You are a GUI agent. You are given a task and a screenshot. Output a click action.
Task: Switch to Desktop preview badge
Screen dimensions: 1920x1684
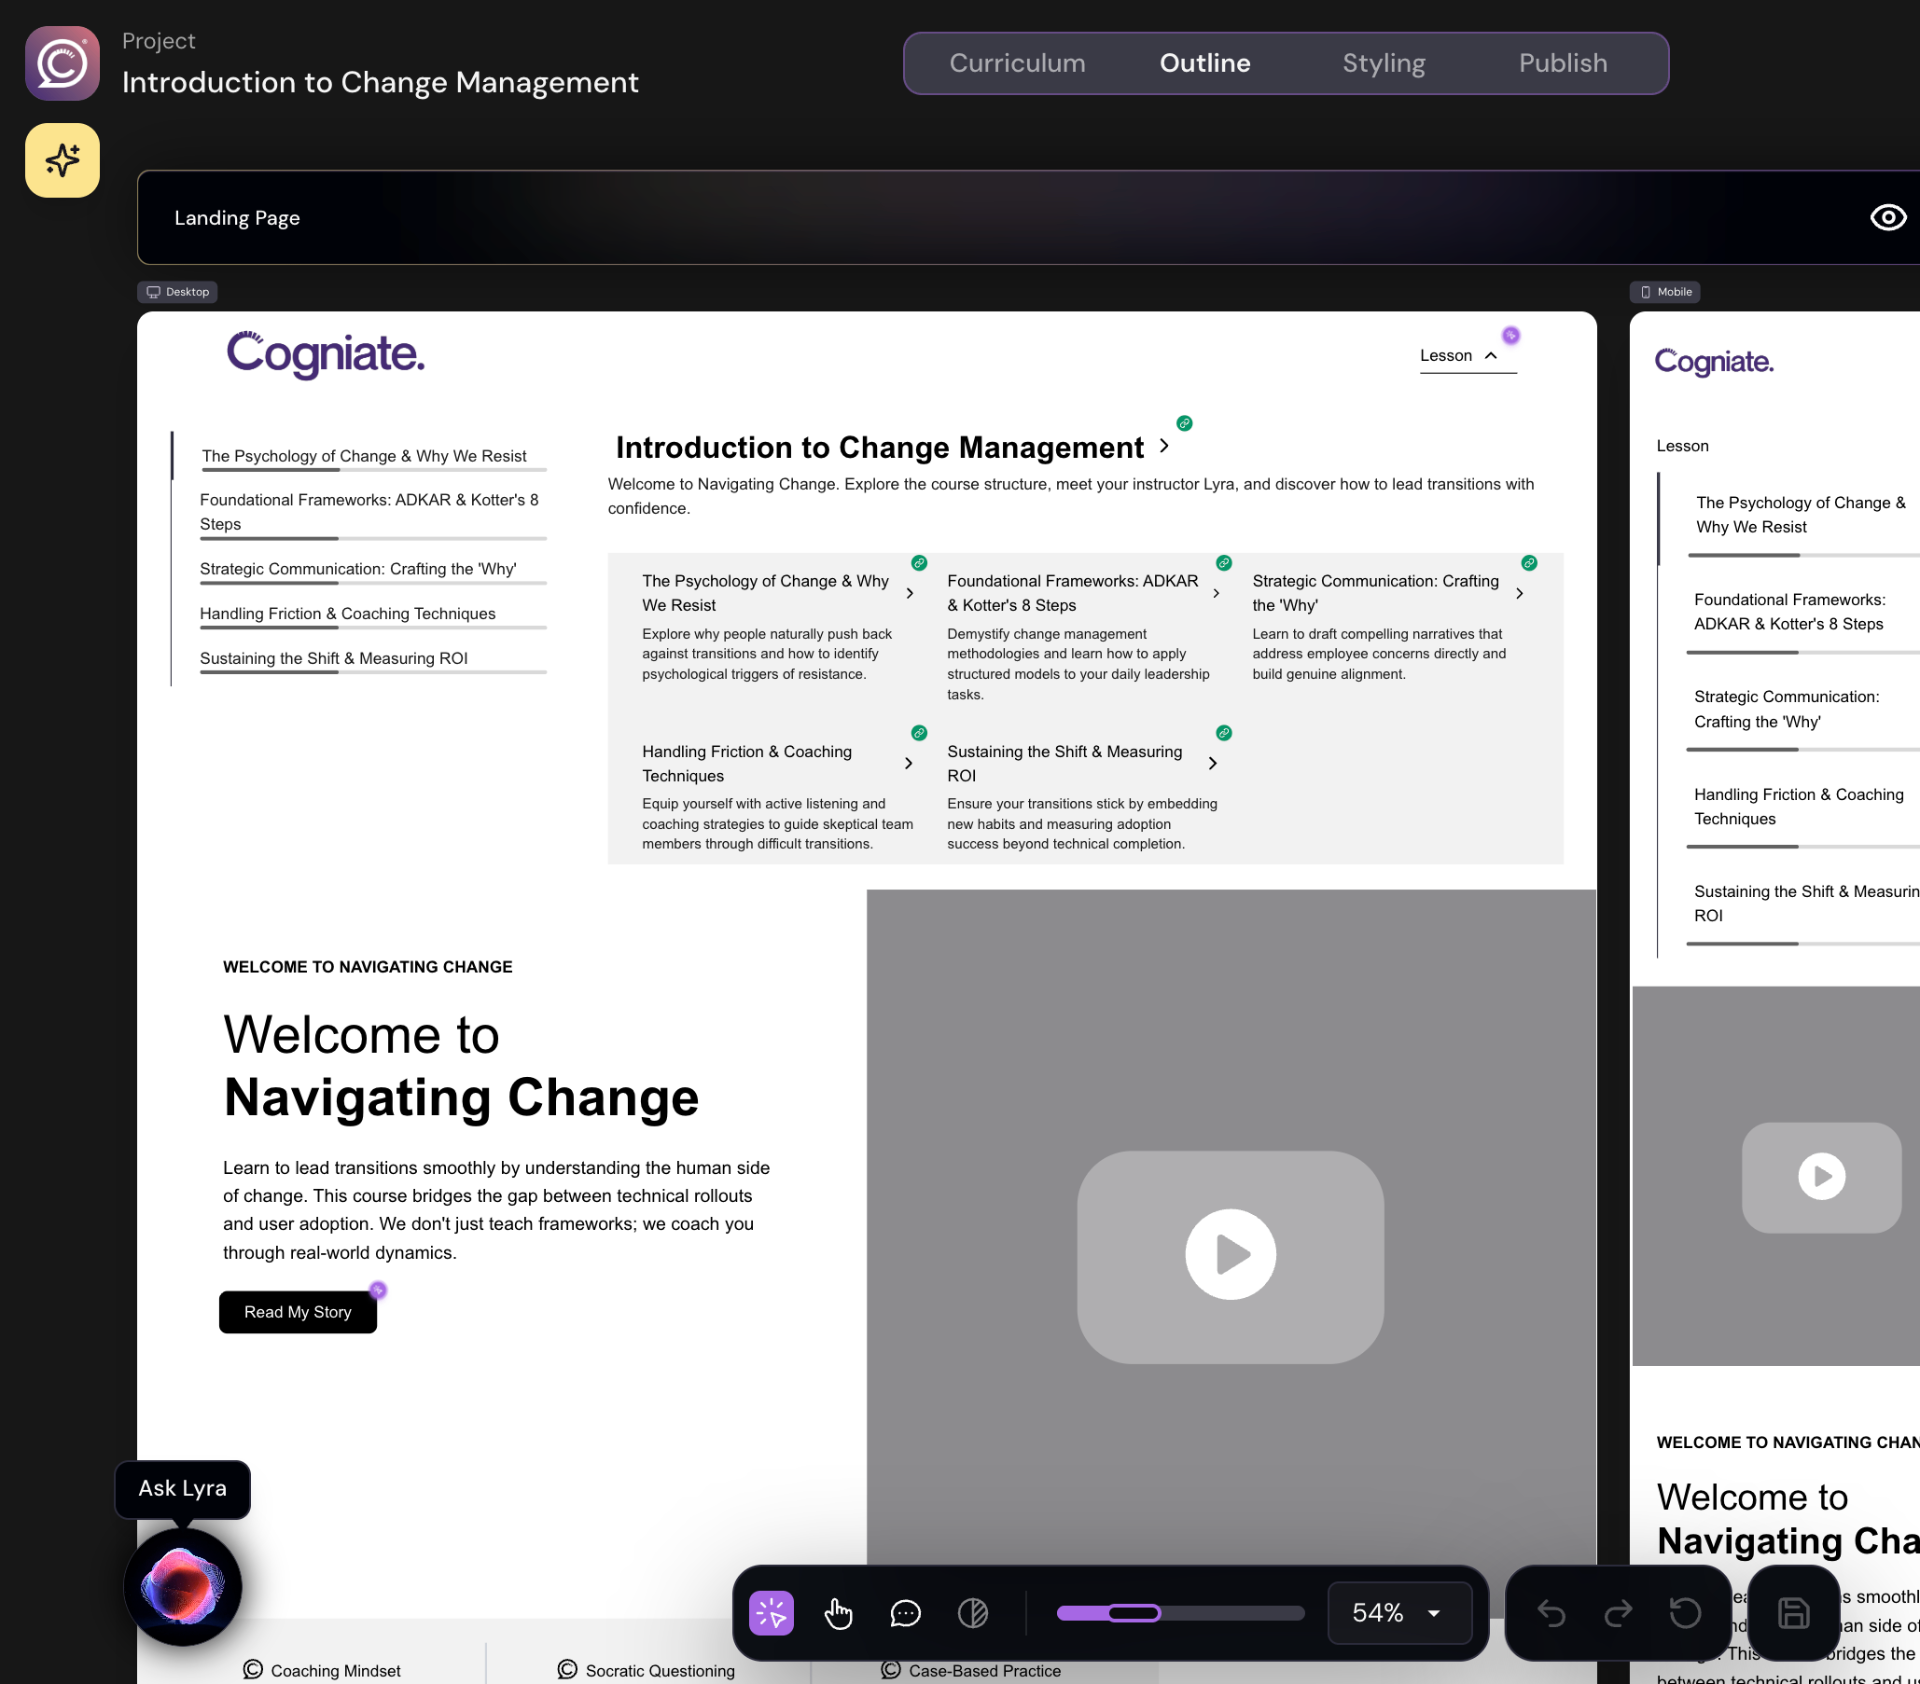coord(178,292)
